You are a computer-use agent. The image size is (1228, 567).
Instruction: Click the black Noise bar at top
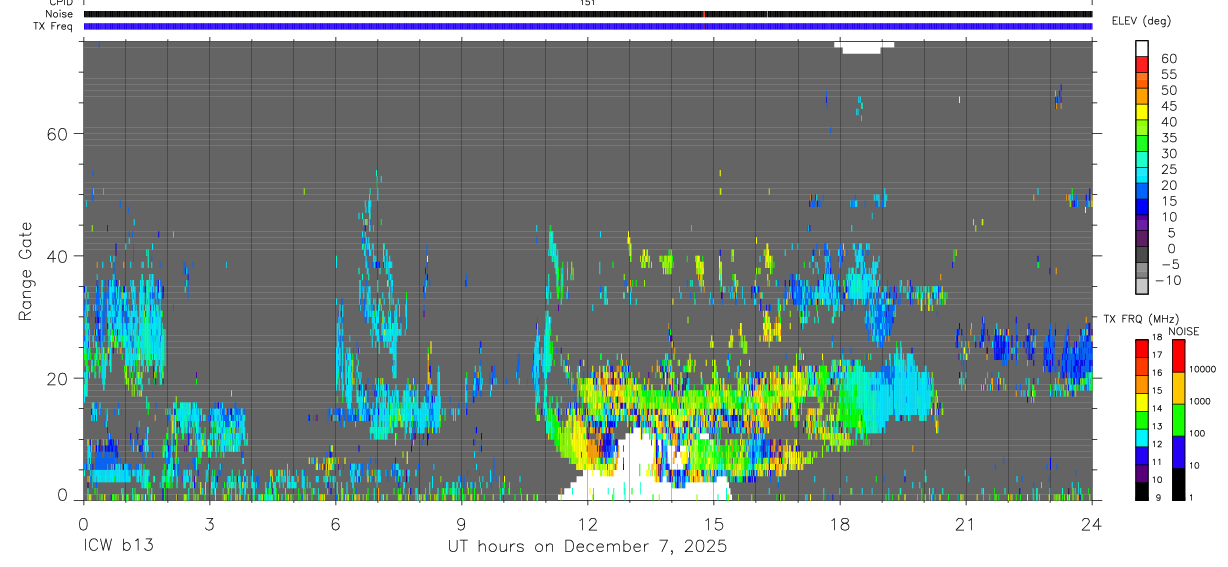(588, 14)
